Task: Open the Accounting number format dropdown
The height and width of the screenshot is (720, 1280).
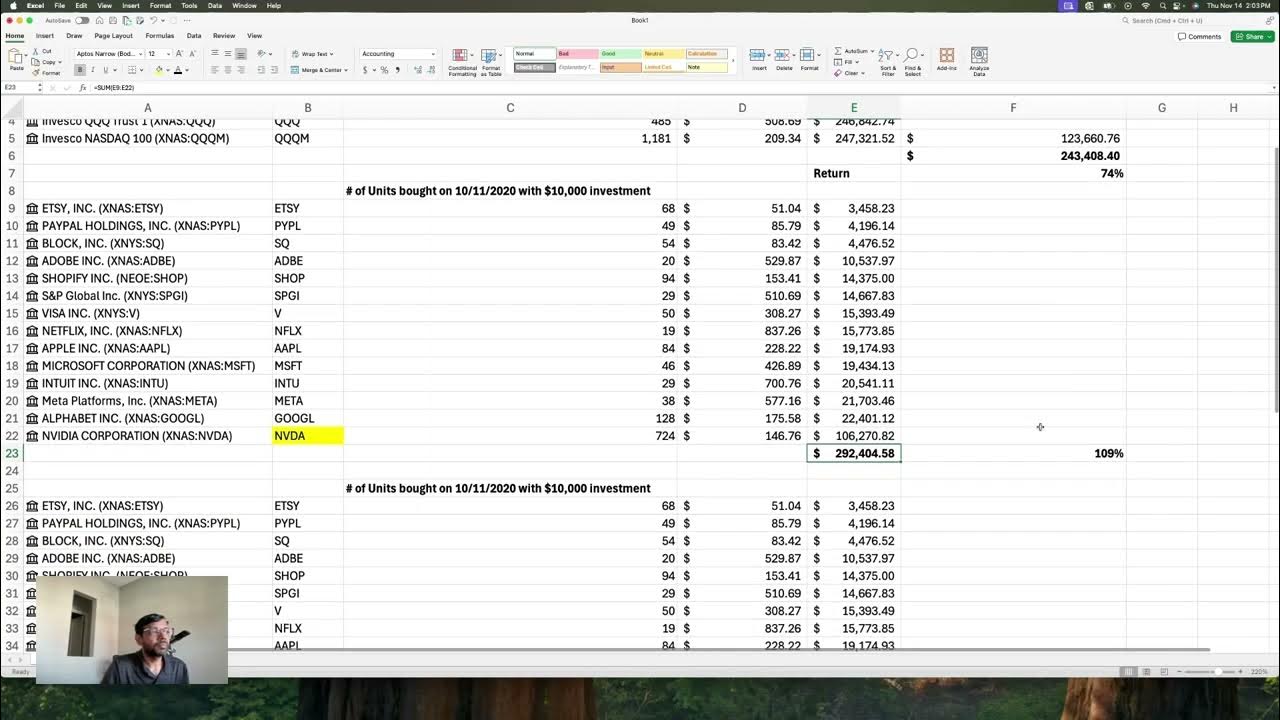Action: tap(433, 54)
